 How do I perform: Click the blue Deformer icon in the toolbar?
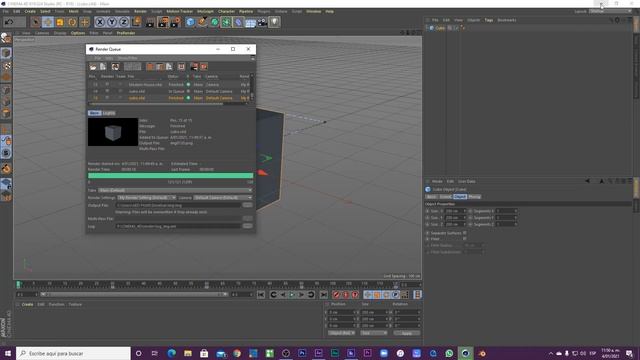(x=238, y=22)
